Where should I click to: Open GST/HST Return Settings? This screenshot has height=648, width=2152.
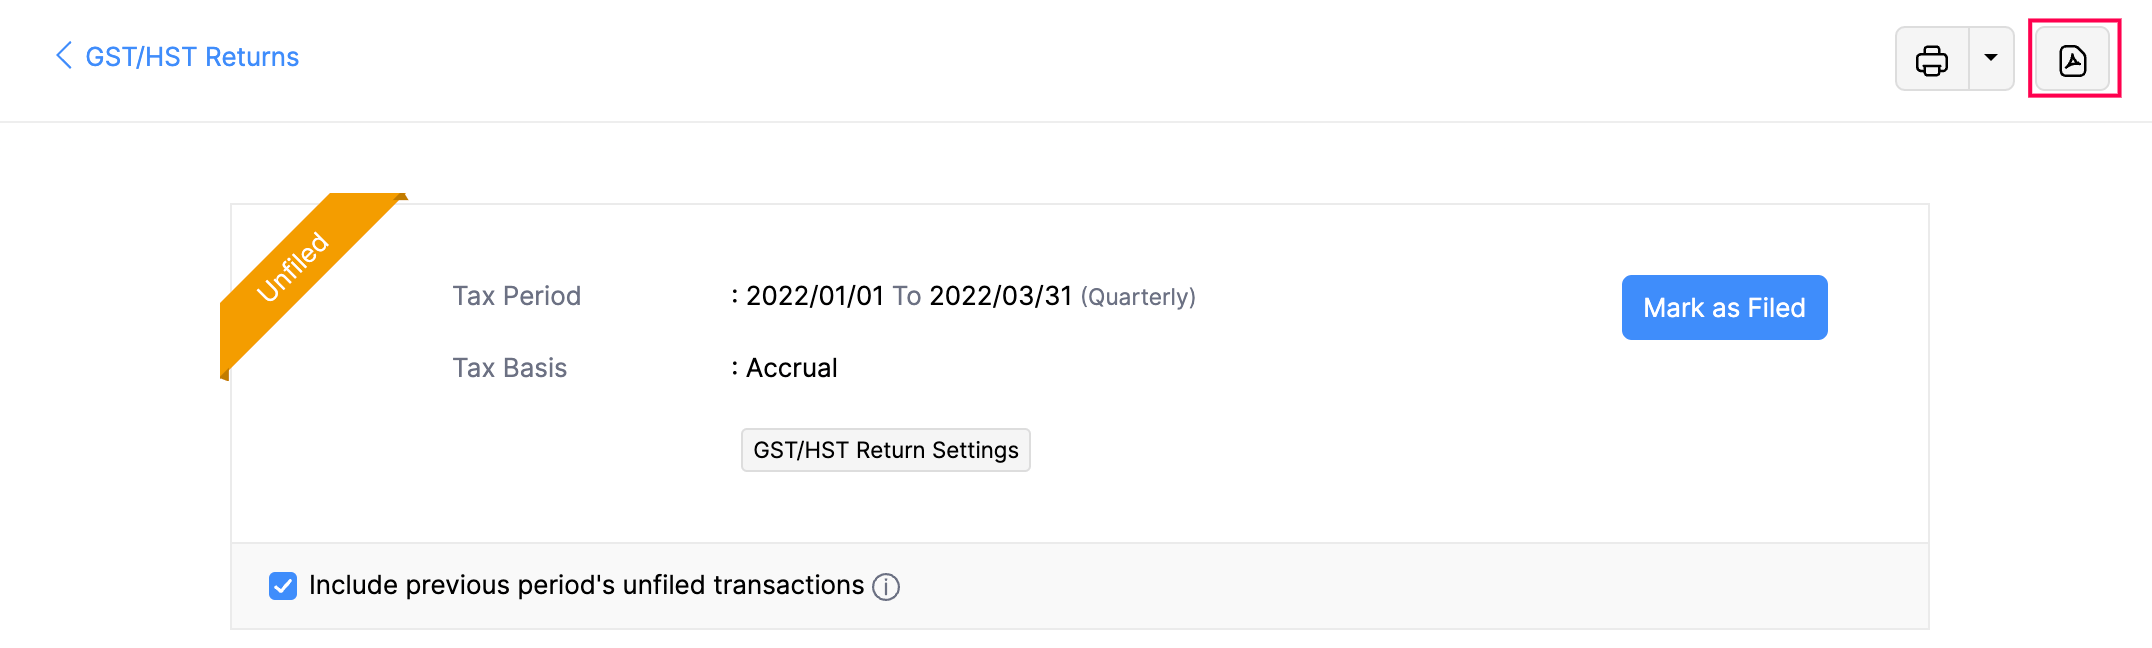pyautogui.click(x=885, y=450)
